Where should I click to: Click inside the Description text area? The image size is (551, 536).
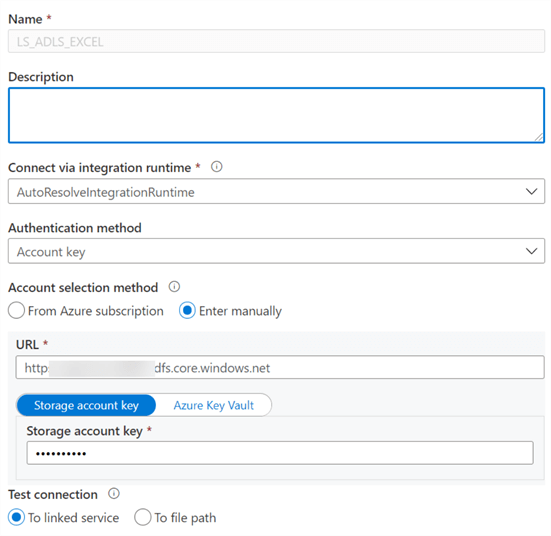pos(276,115)
